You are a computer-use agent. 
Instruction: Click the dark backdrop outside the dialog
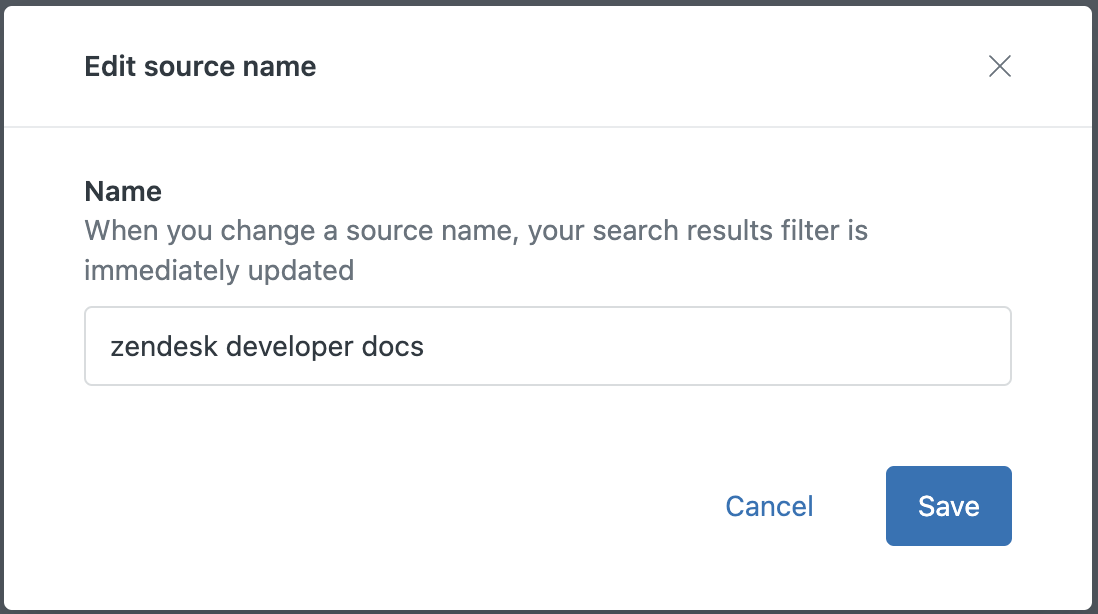(1095, 300)
